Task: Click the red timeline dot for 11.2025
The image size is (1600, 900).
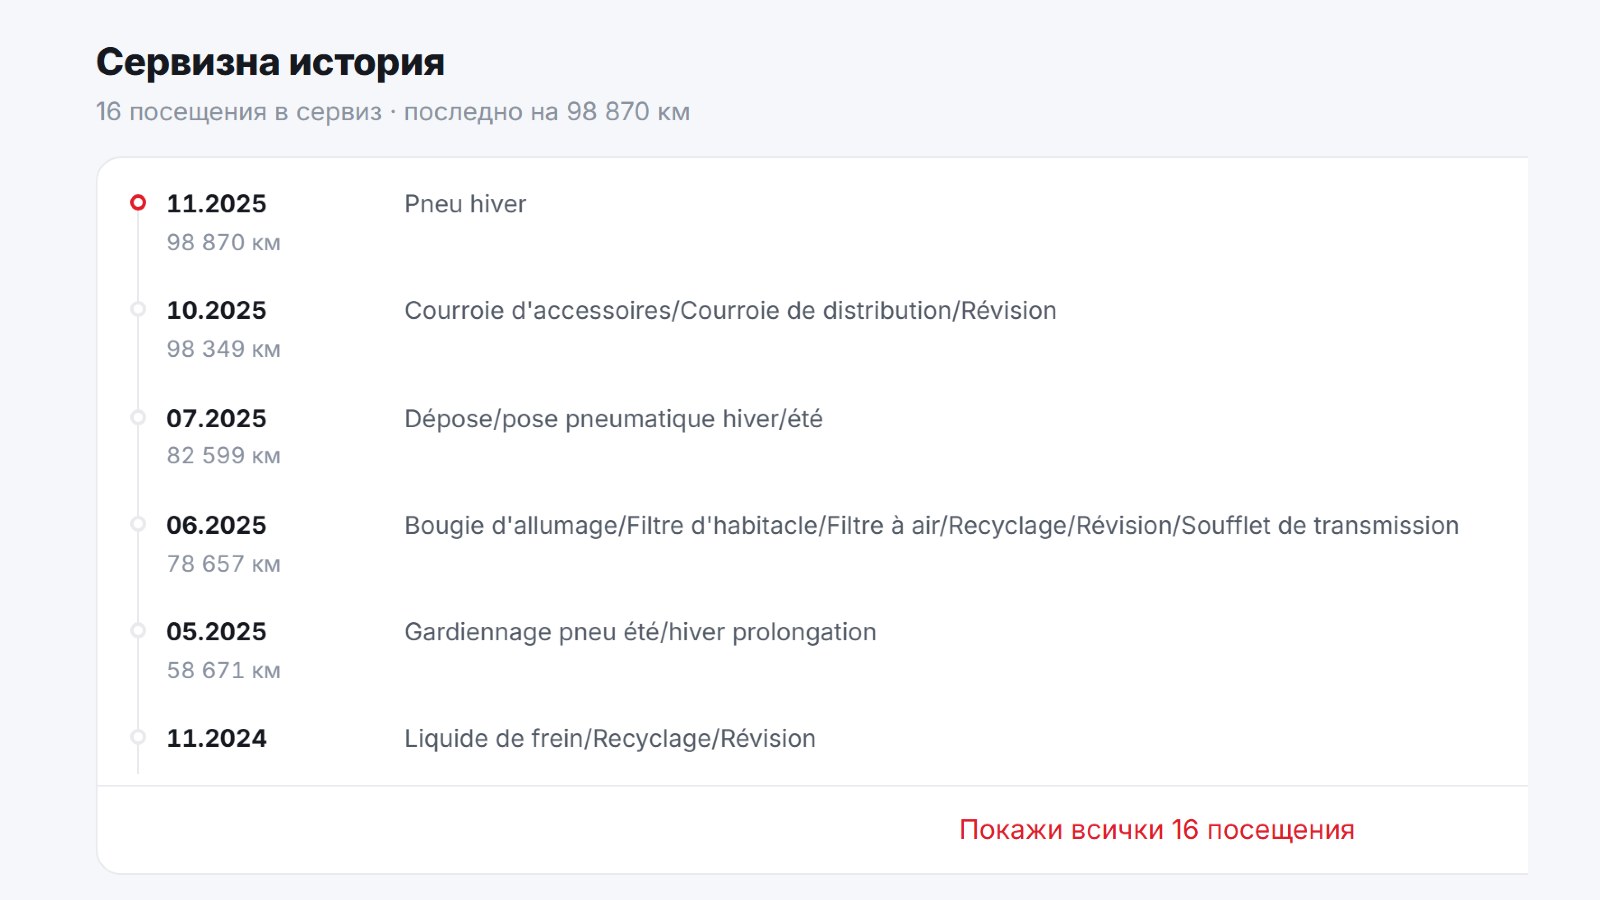Action: pyautogui.click(x=138, y=203)
